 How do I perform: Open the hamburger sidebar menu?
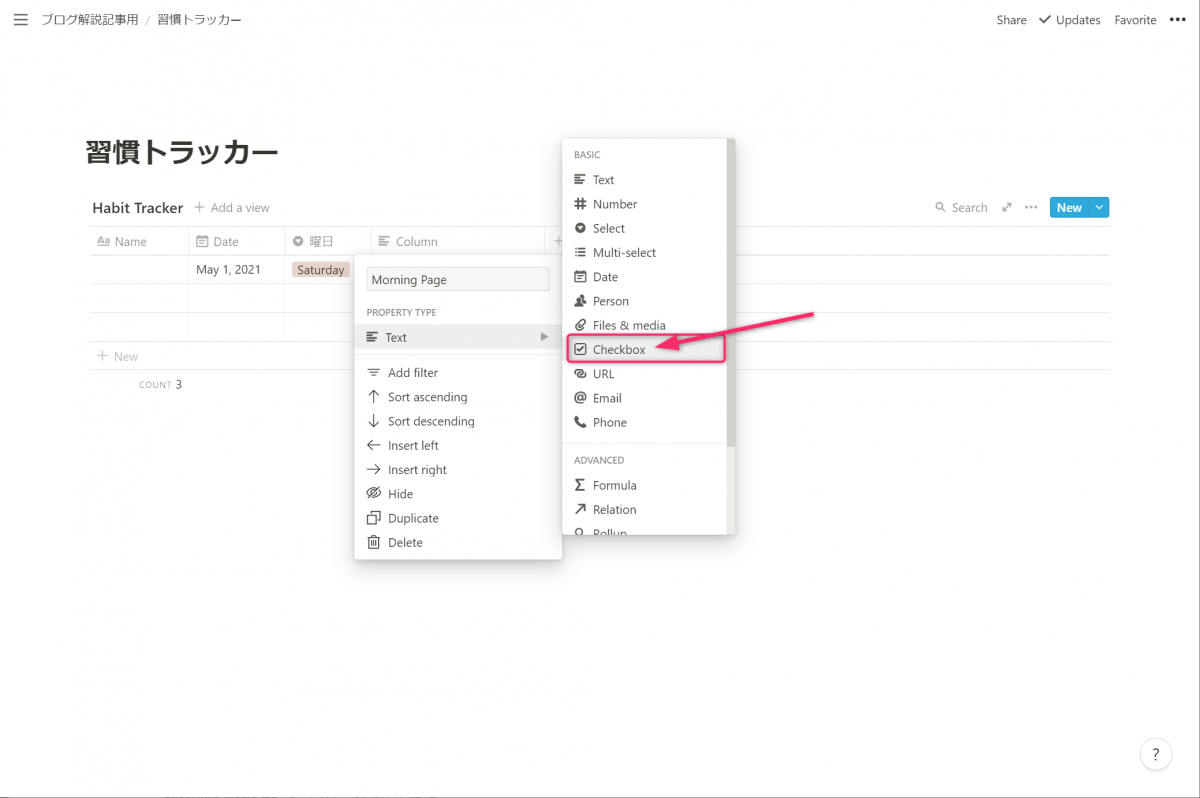click(x=20, y=20)
